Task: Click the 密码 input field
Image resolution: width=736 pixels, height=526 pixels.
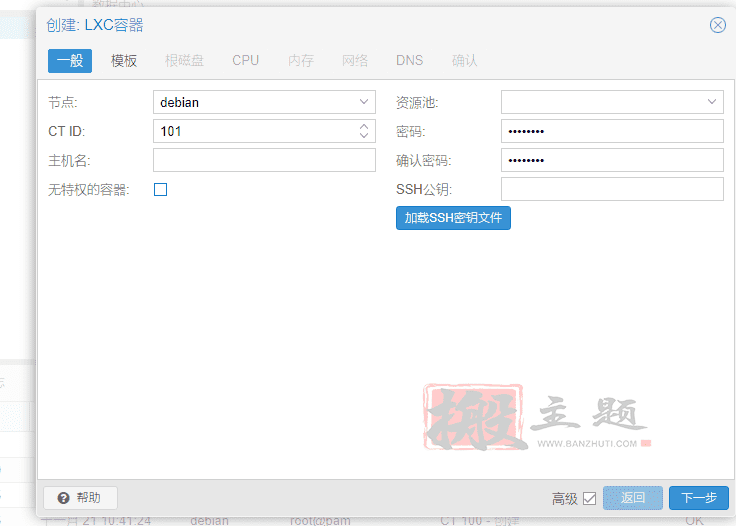Action: tap(612, 131)
